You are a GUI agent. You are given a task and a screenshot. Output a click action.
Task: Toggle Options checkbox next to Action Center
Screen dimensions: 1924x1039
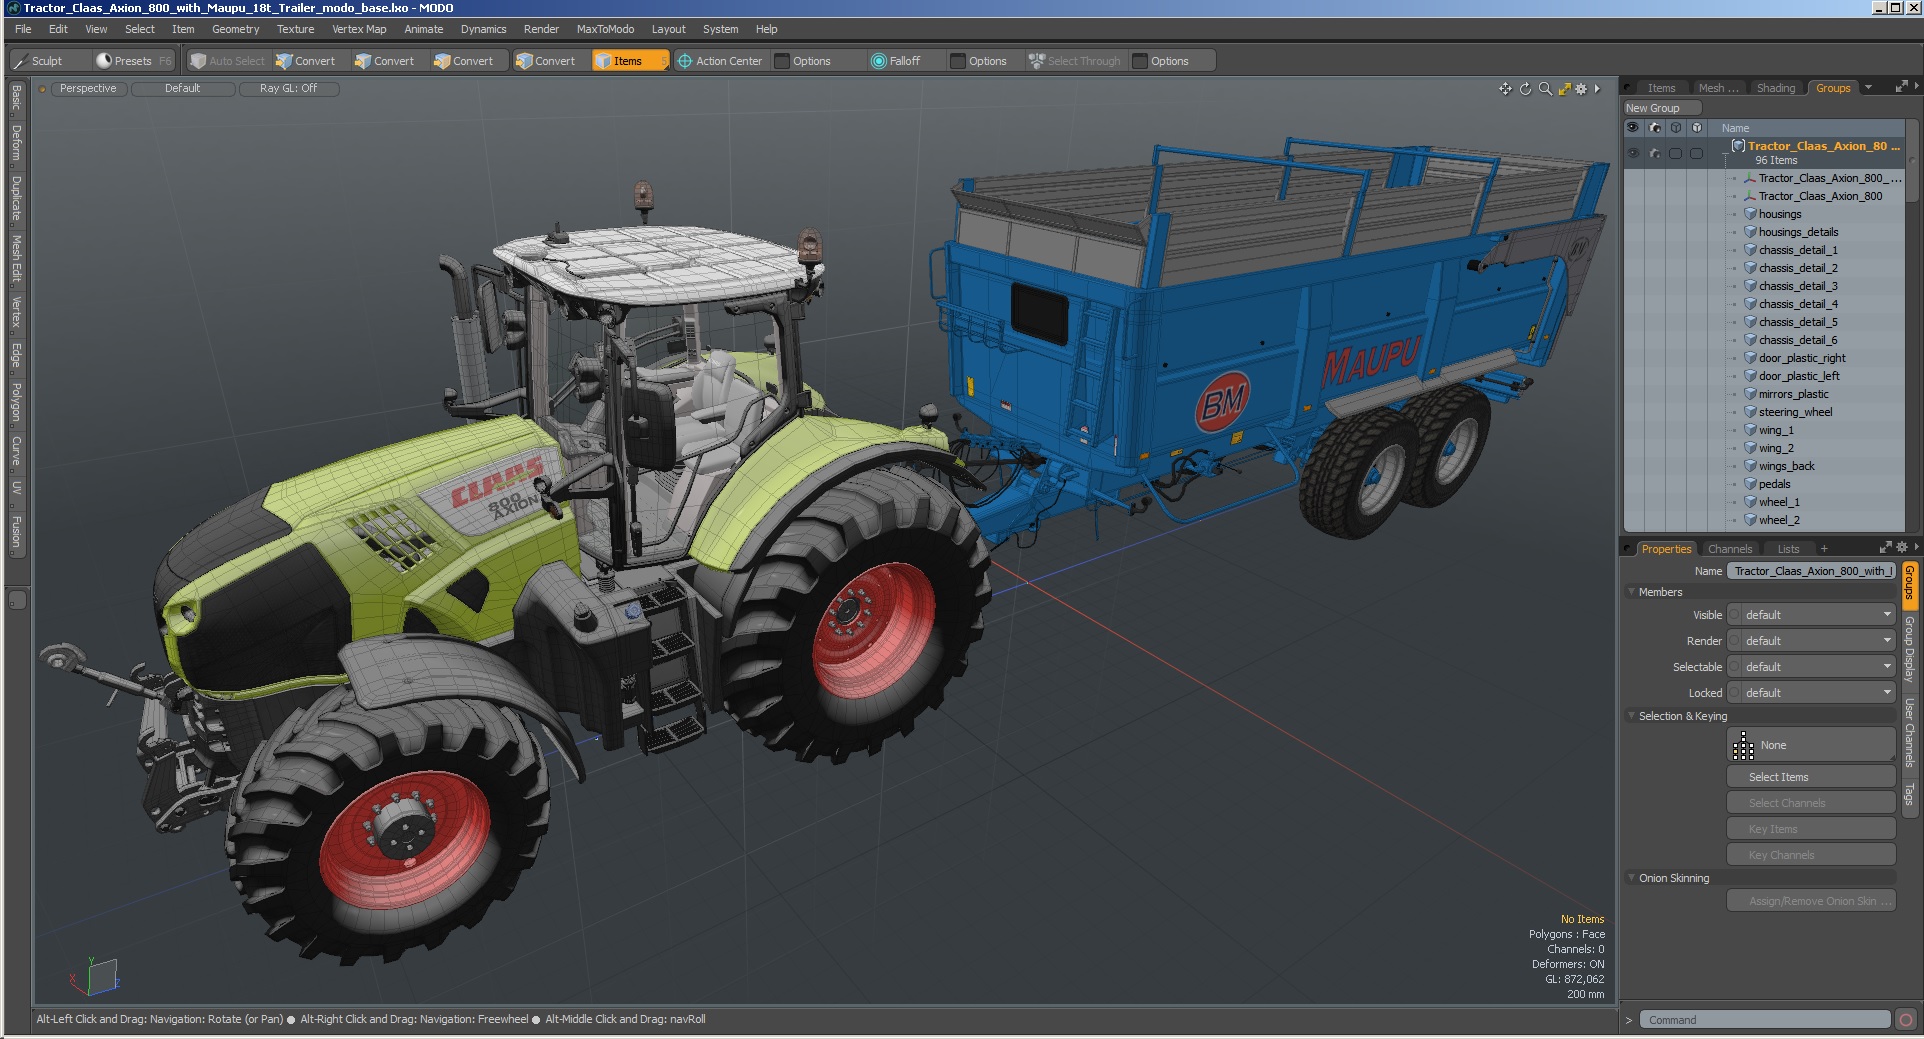783,61
